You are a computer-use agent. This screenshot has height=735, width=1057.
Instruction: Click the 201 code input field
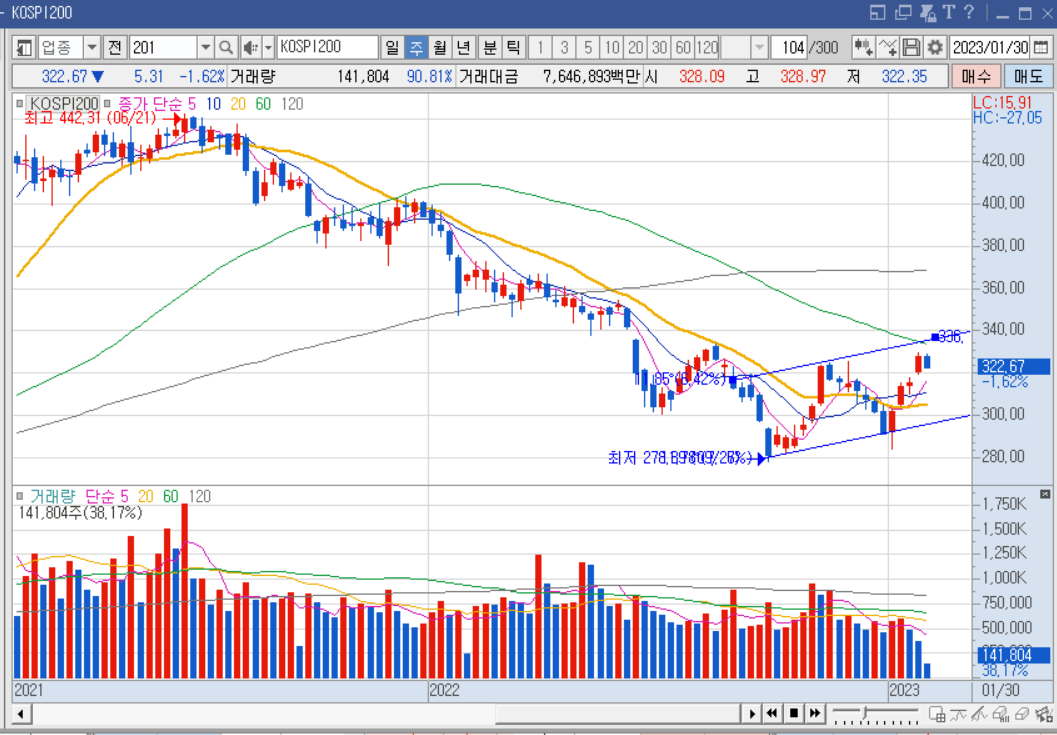pyautogui.click(x=163, y=47)
